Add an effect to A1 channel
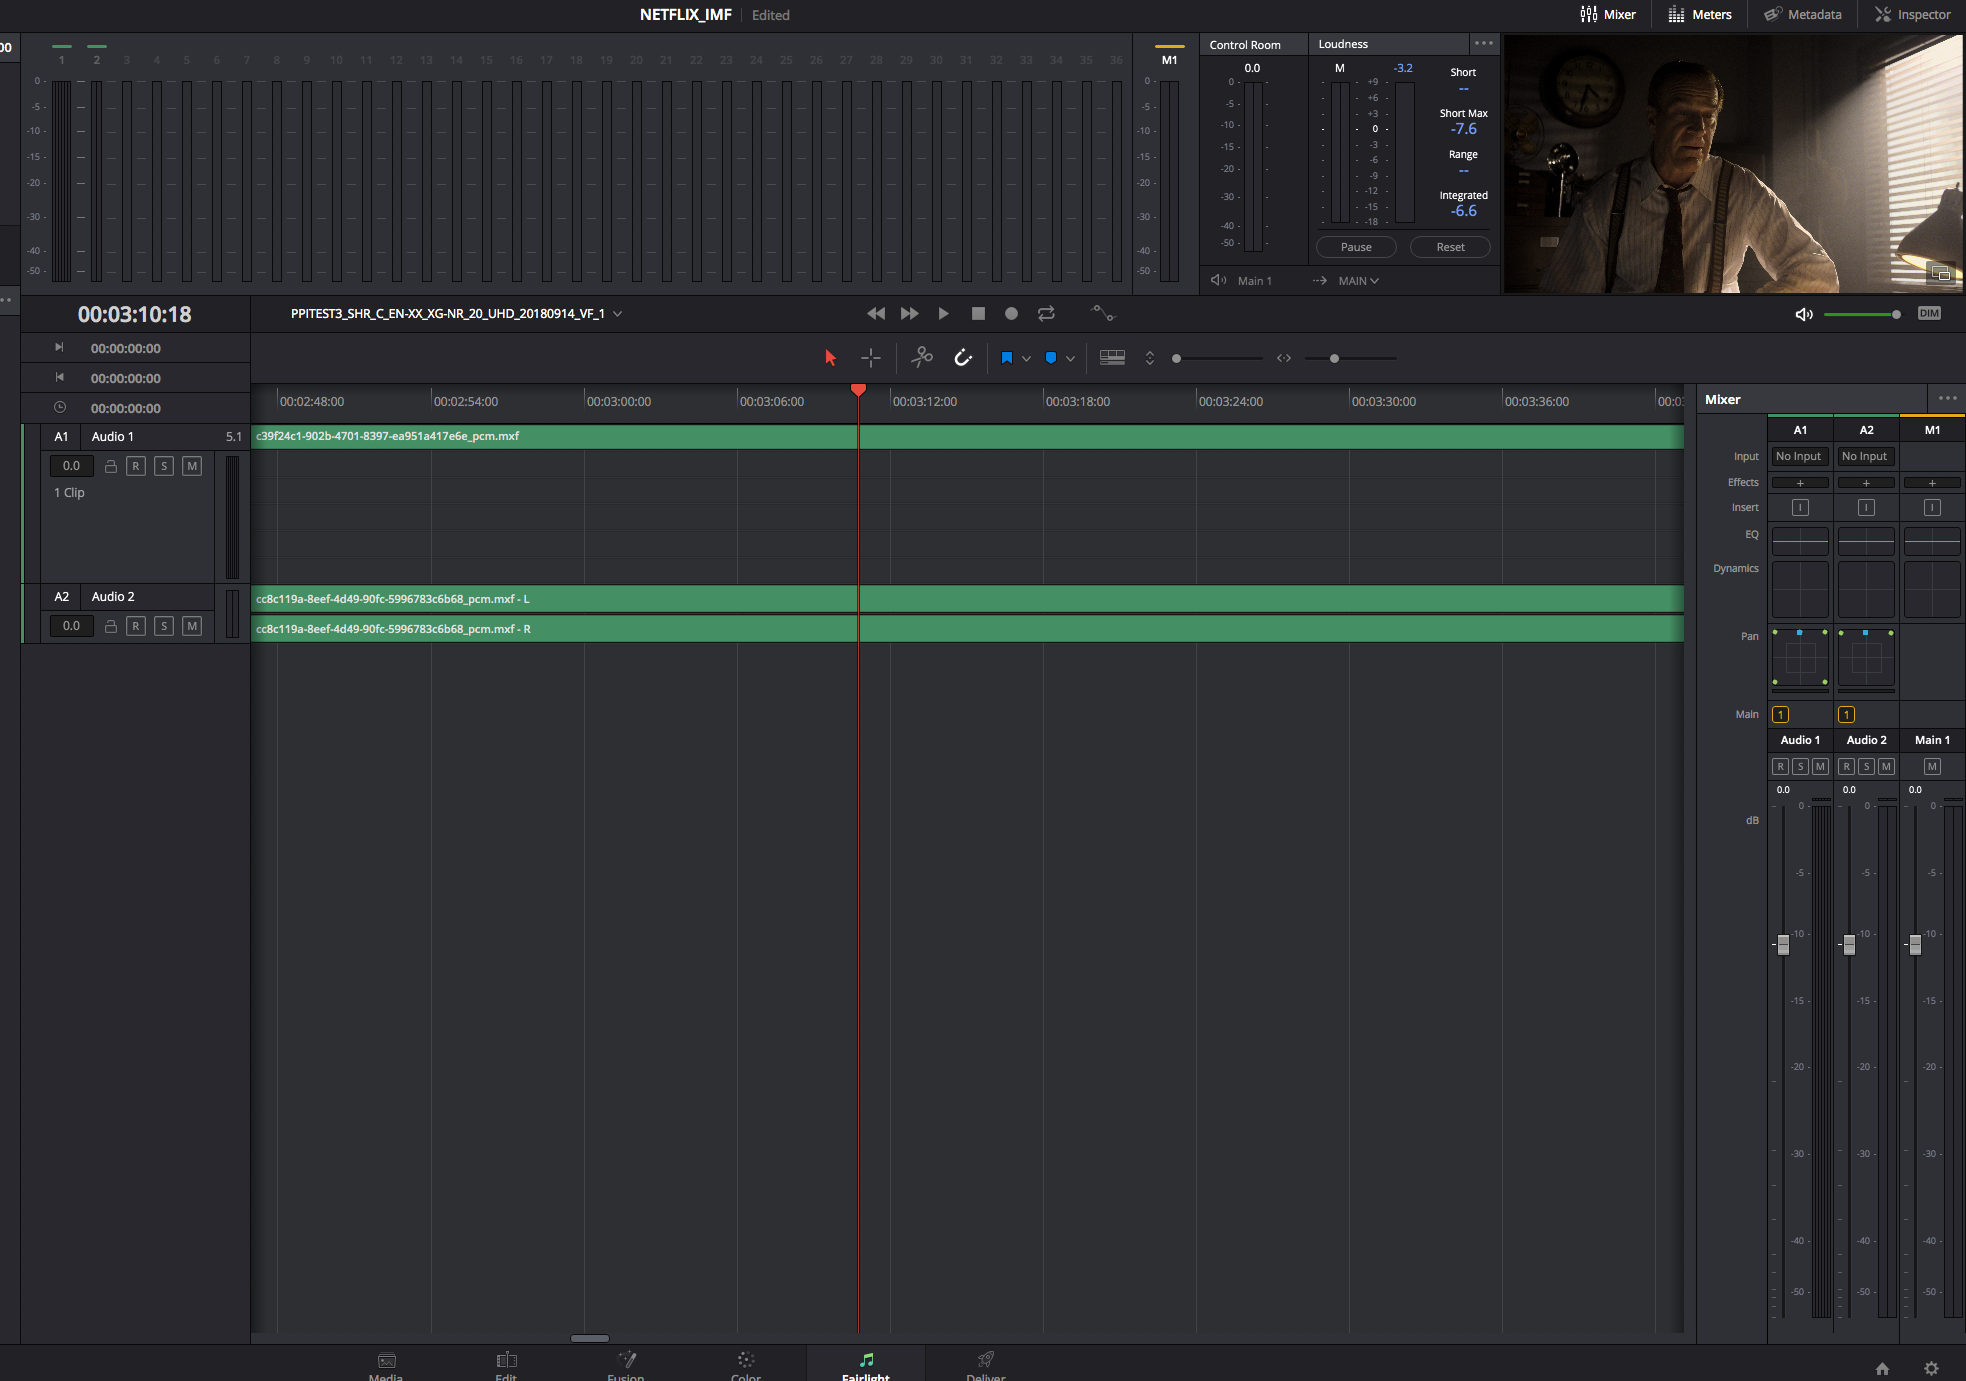 (1800, 483)
